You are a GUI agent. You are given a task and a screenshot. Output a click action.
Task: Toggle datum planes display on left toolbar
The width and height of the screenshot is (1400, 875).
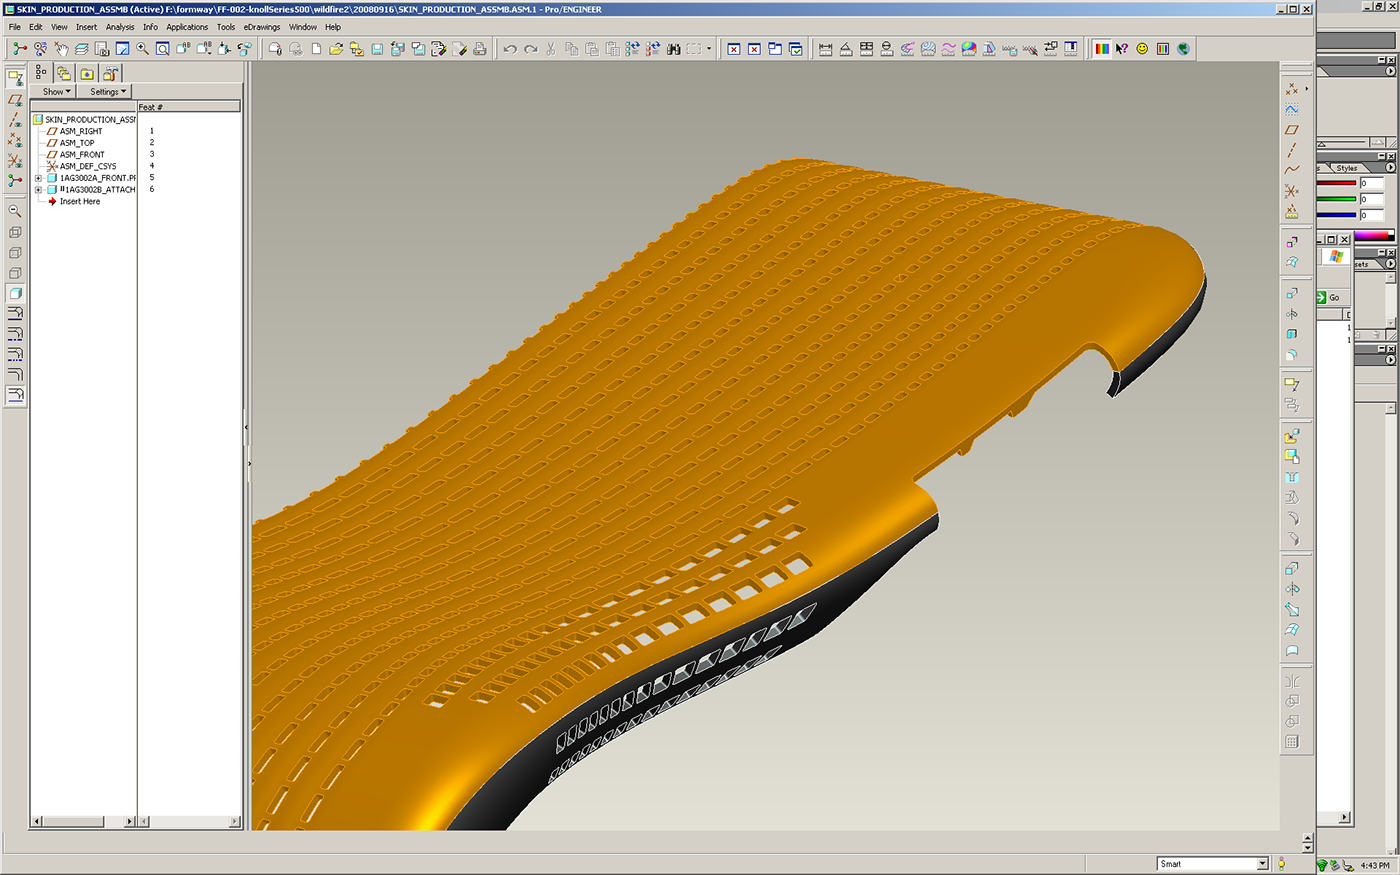tap(15, 100)
